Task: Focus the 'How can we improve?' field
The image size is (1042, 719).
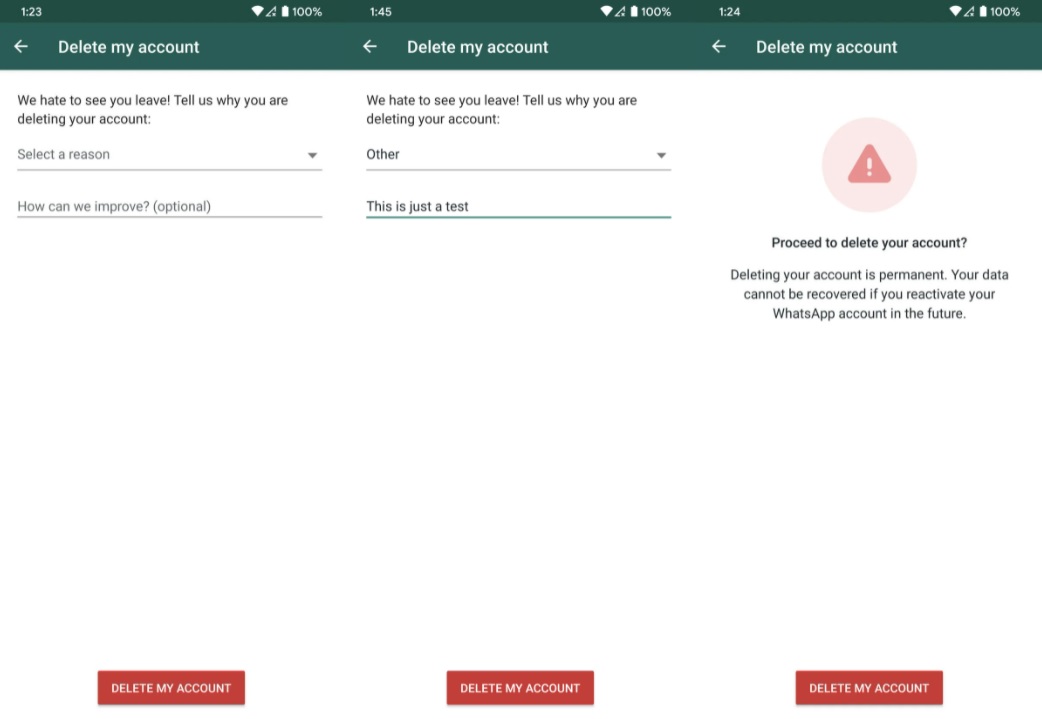Action: click(169, 207)
